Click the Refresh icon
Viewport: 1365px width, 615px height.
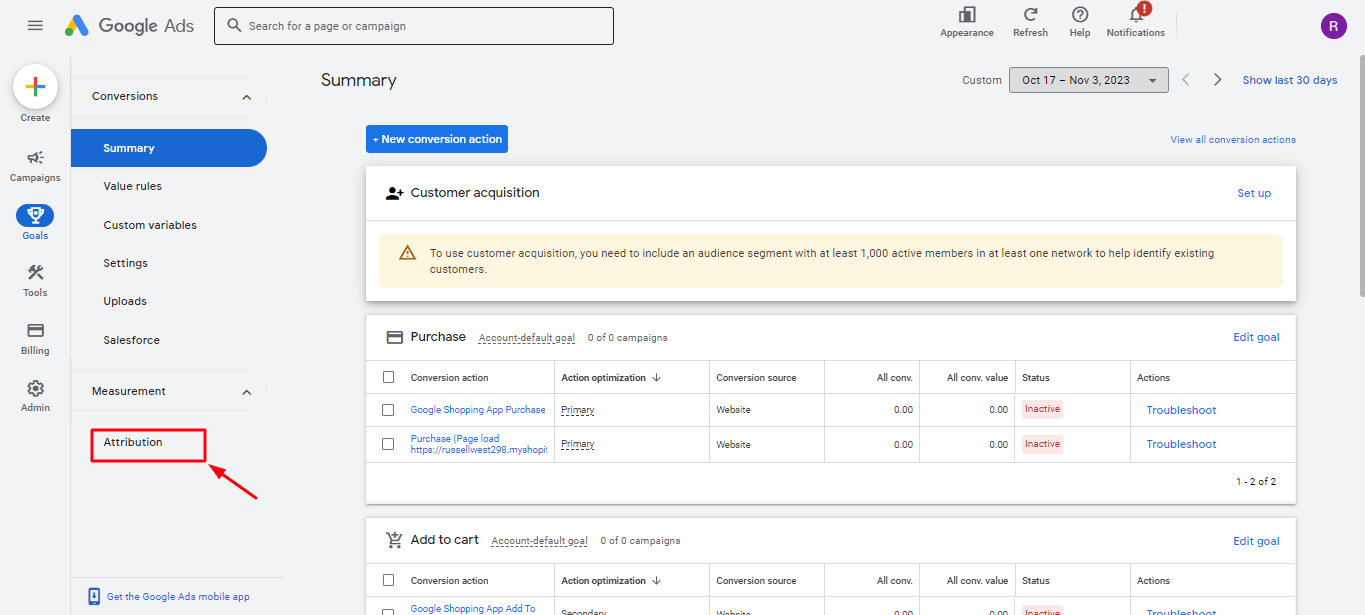(1030, 14)
